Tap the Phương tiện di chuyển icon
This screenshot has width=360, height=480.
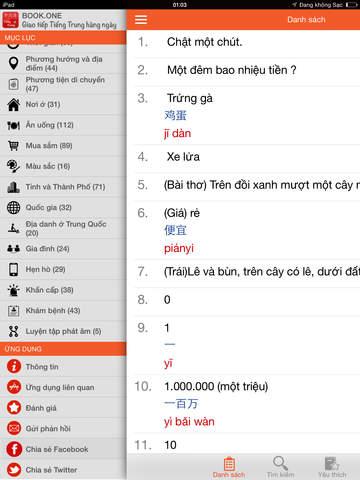click(13, 84)
